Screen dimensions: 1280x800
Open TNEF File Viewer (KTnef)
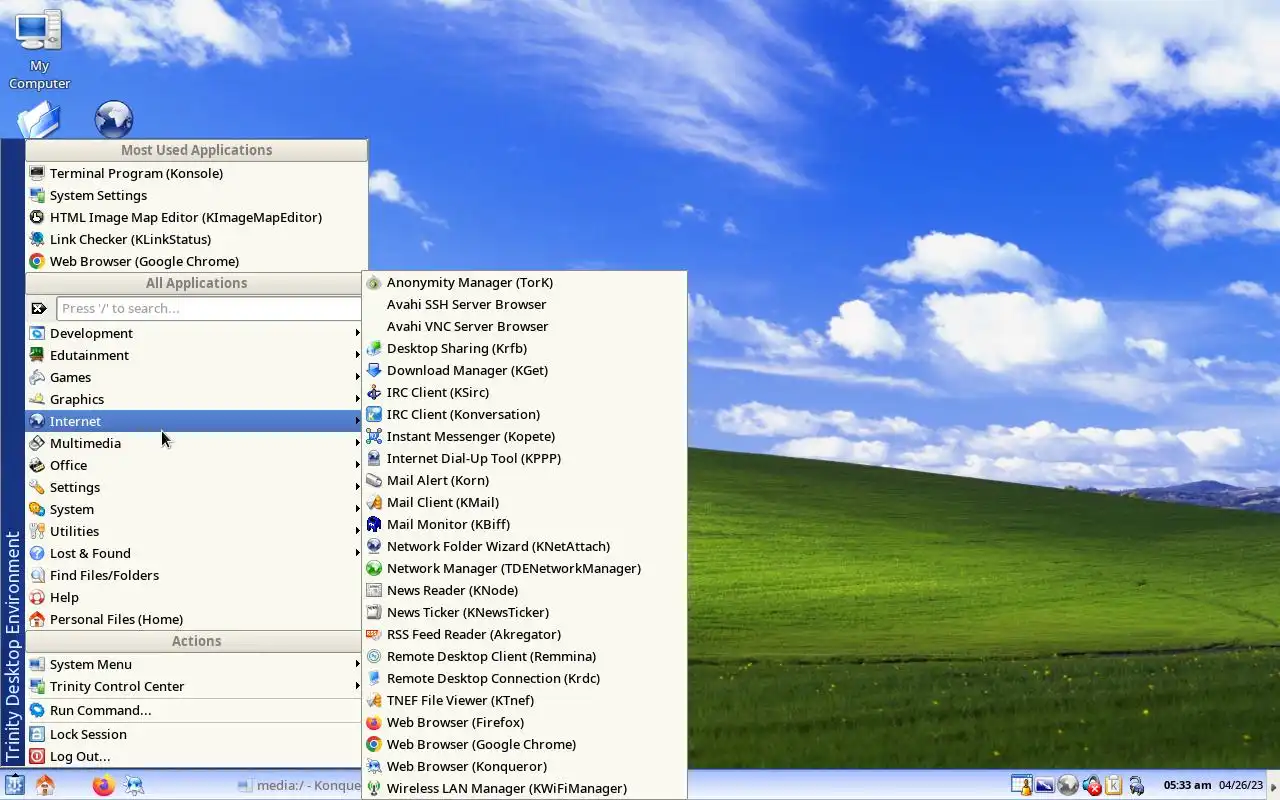[x=524, y=700]
